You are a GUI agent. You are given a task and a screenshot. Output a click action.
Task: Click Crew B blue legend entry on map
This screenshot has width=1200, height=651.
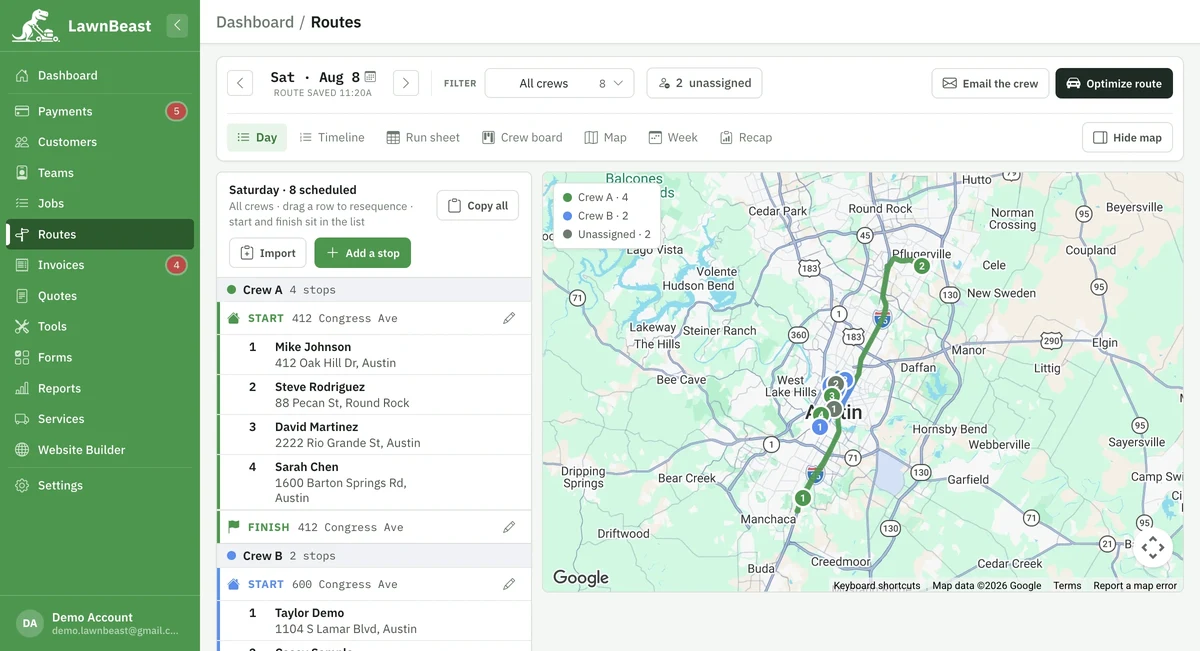(x=596, y=215)
